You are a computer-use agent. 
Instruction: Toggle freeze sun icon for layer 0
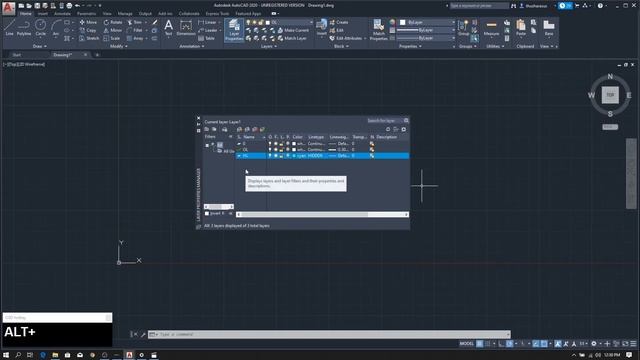point(276,144)
